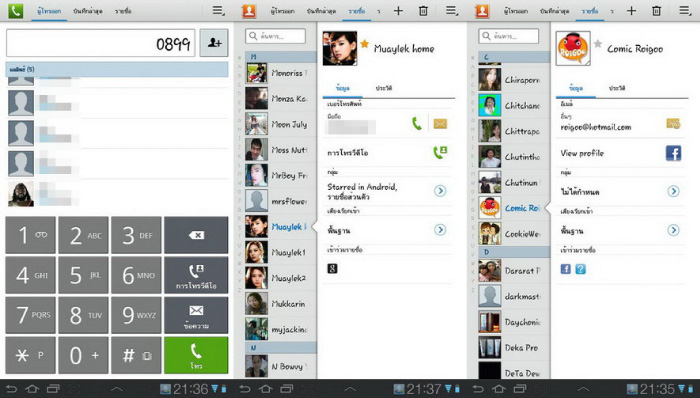
Task: Expand ringtone arrow in Muaylek home details
Action: click(440, 230)
